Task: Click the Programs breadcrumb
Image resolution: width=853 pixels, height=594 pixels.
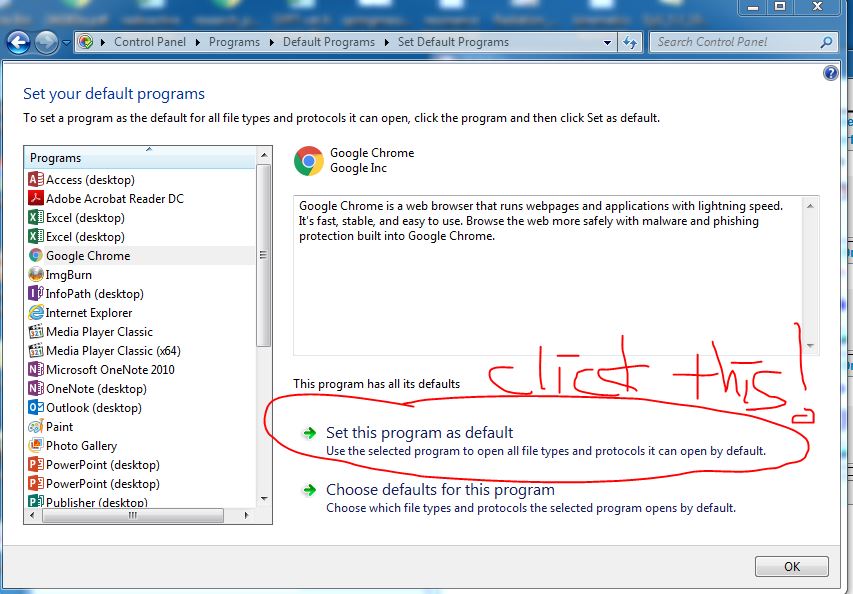Action: click(x=234, y=42)
